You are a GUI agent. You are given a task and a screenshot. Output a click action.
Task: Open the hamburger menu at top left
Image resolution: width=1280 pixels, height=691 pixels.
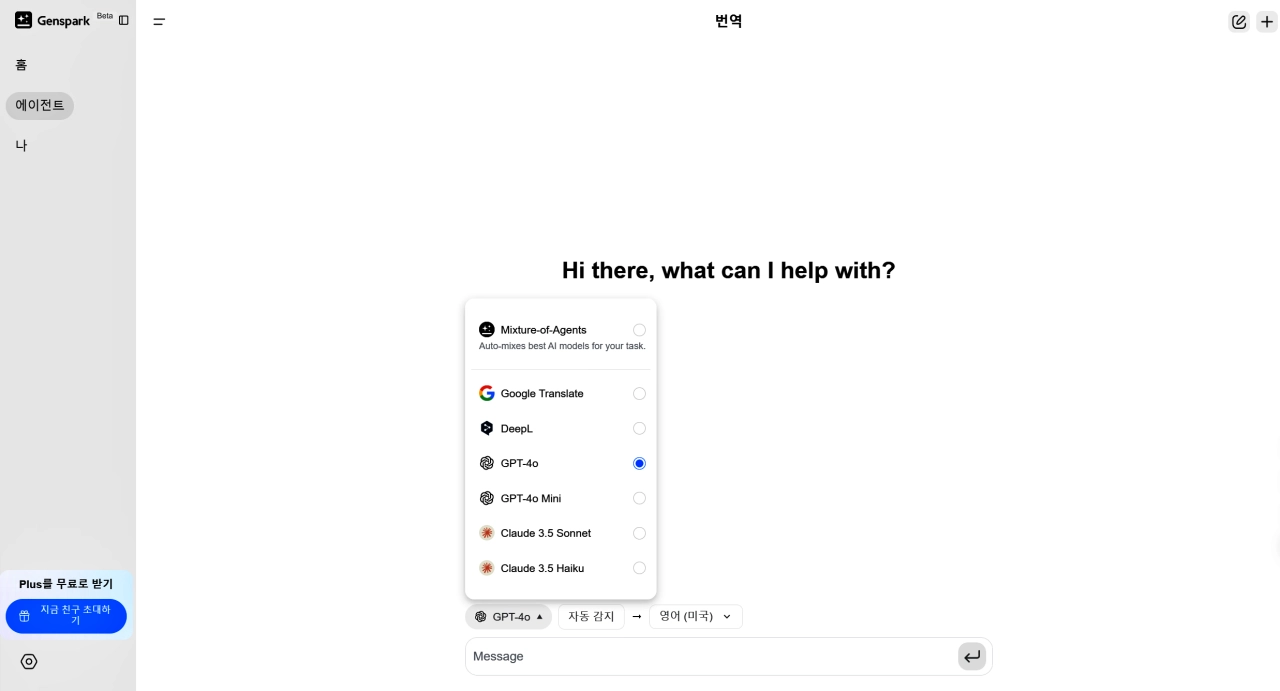[159, 21]
